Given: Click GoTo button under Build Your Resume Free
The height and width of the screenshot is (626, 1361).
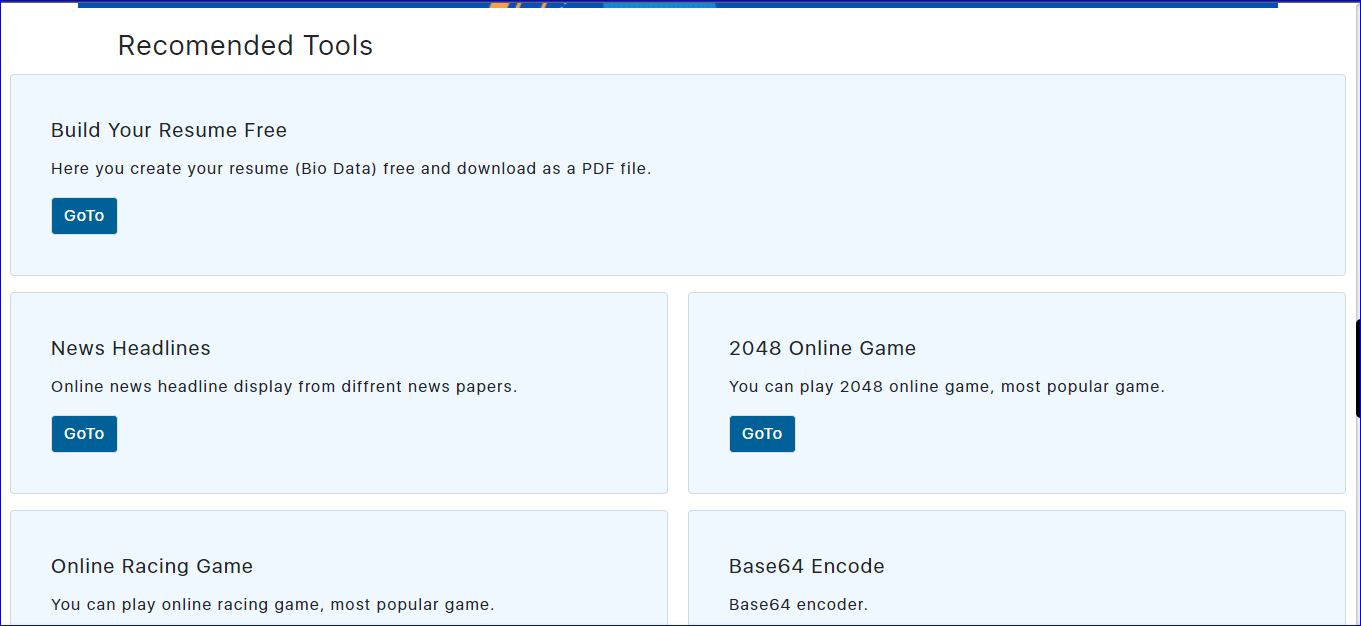Looking at the screenshot, I should 84,216.
